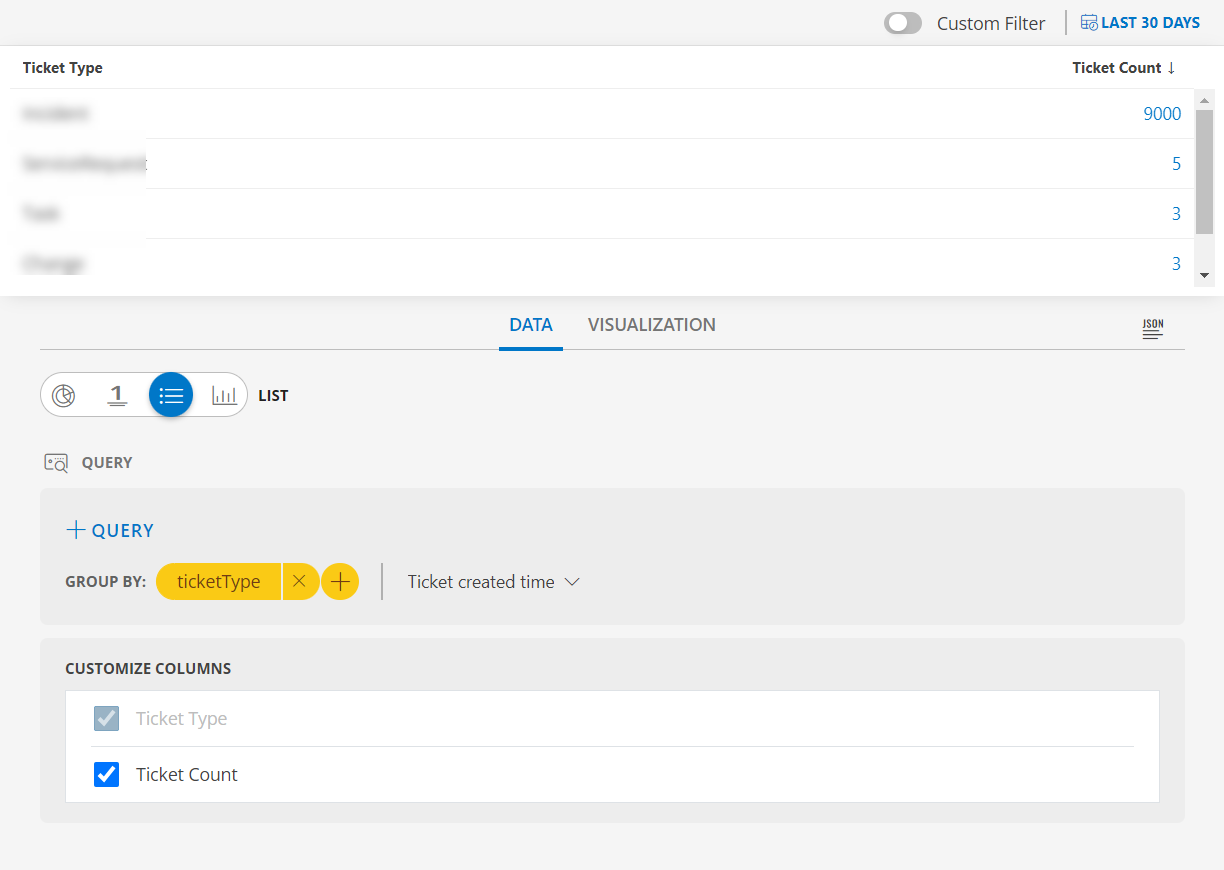Select the single value widget icon
This screenshot has height=870, width=1224.
[x=117, y=394]
